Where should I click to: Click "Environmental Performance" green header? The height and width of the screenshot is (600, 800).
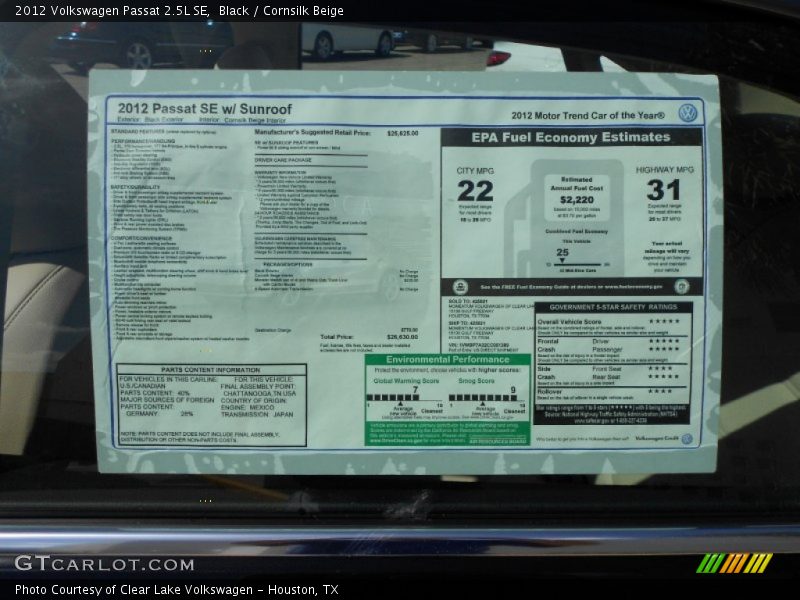point(447,360)
